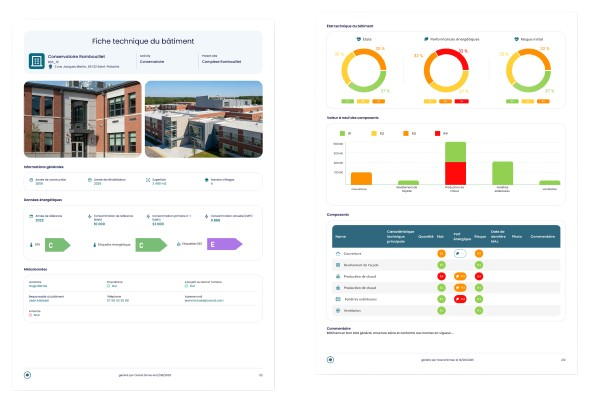Click the Couverture roof icon in components table
The width and height of the screenshot is (602, 415).
point(337,254)
